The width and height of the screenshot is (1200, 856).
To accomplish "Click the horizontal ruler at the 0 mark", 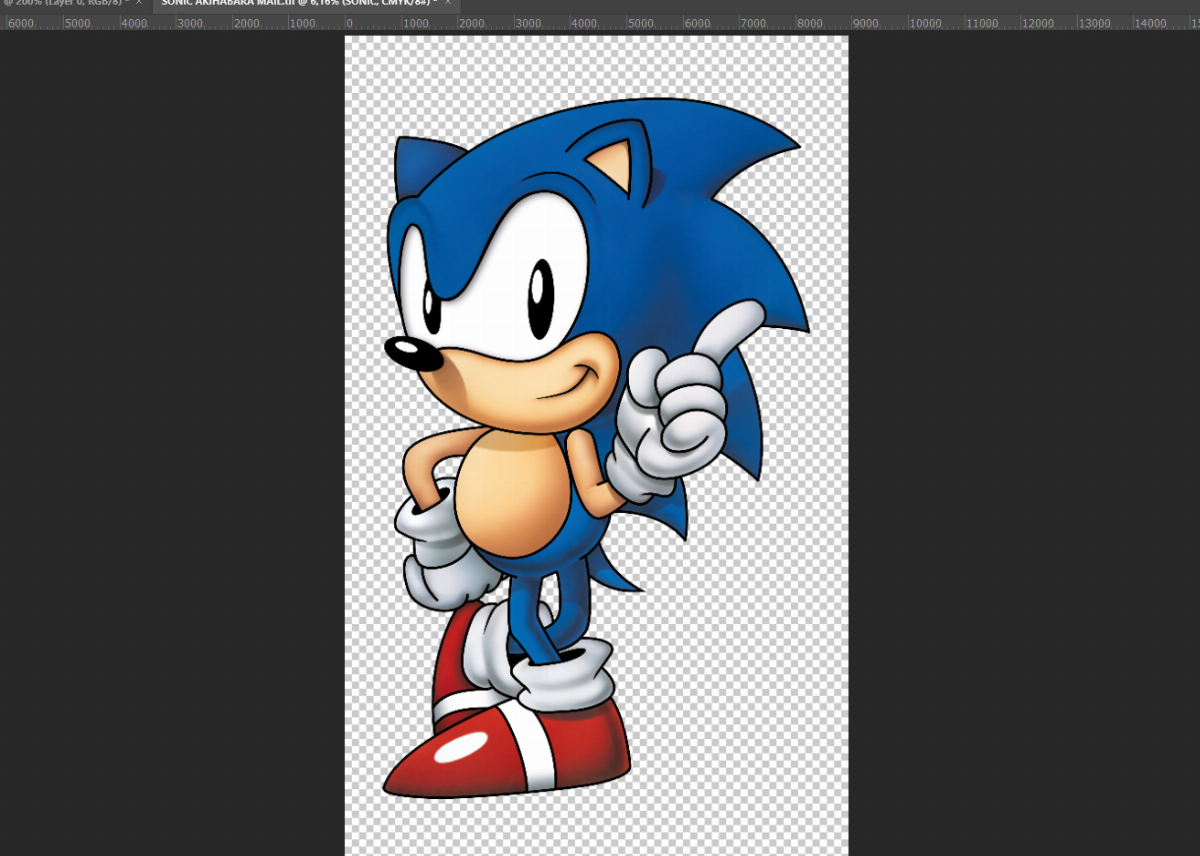I will (x=347, y=22).
